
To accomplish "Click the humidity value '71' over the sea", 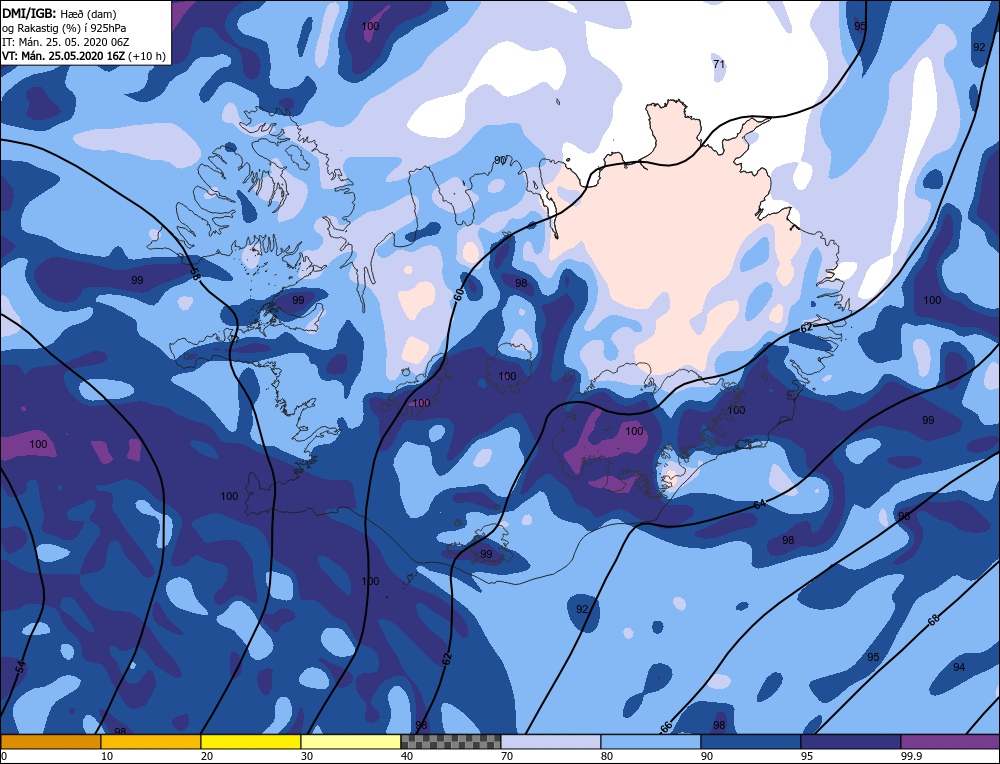I will (719, 64).
